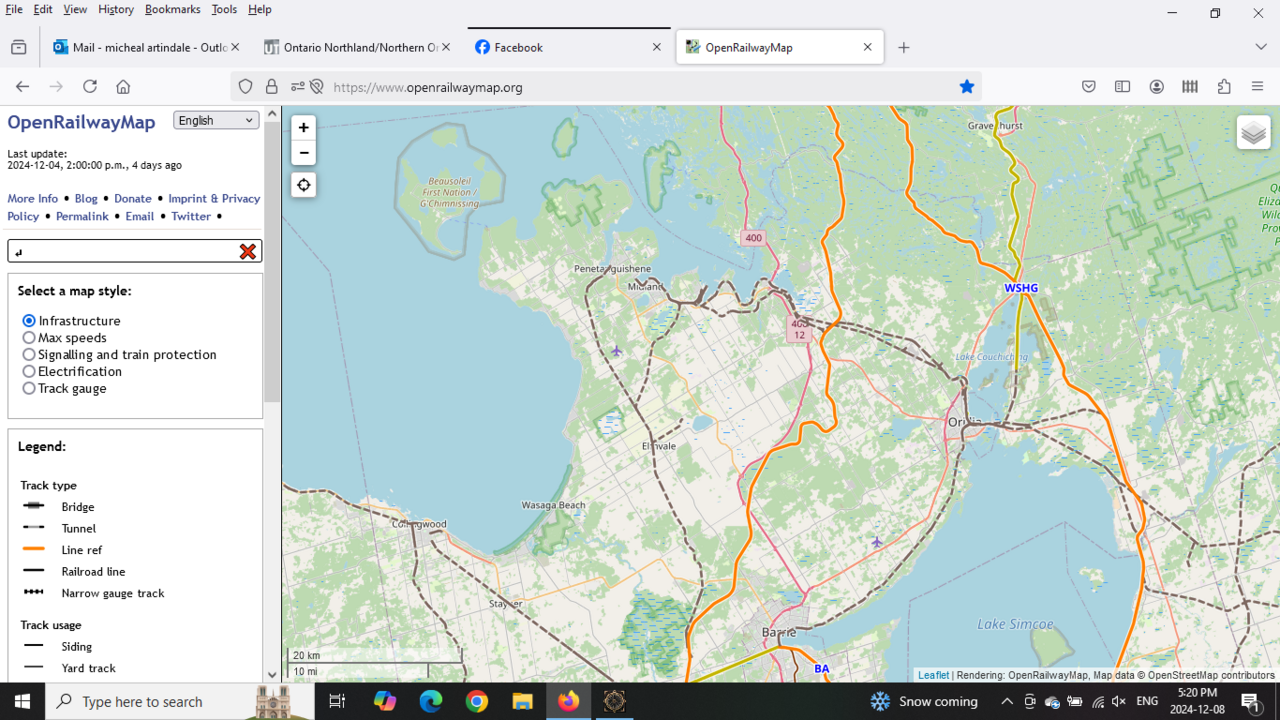Zoom in on the railway map

(x=303, y=127)
